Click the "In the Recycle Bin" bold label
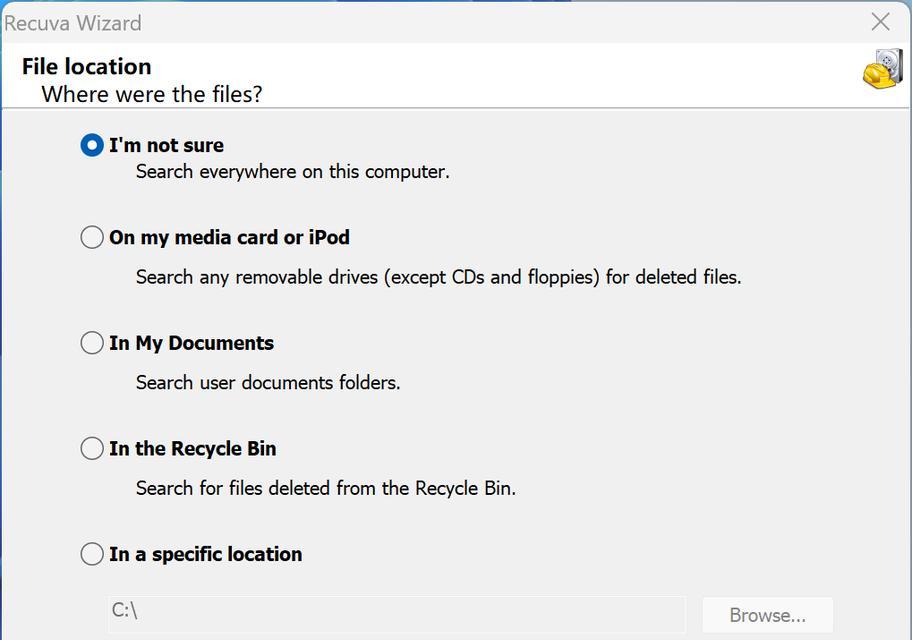The image size is (912, 640). [193, 449]
